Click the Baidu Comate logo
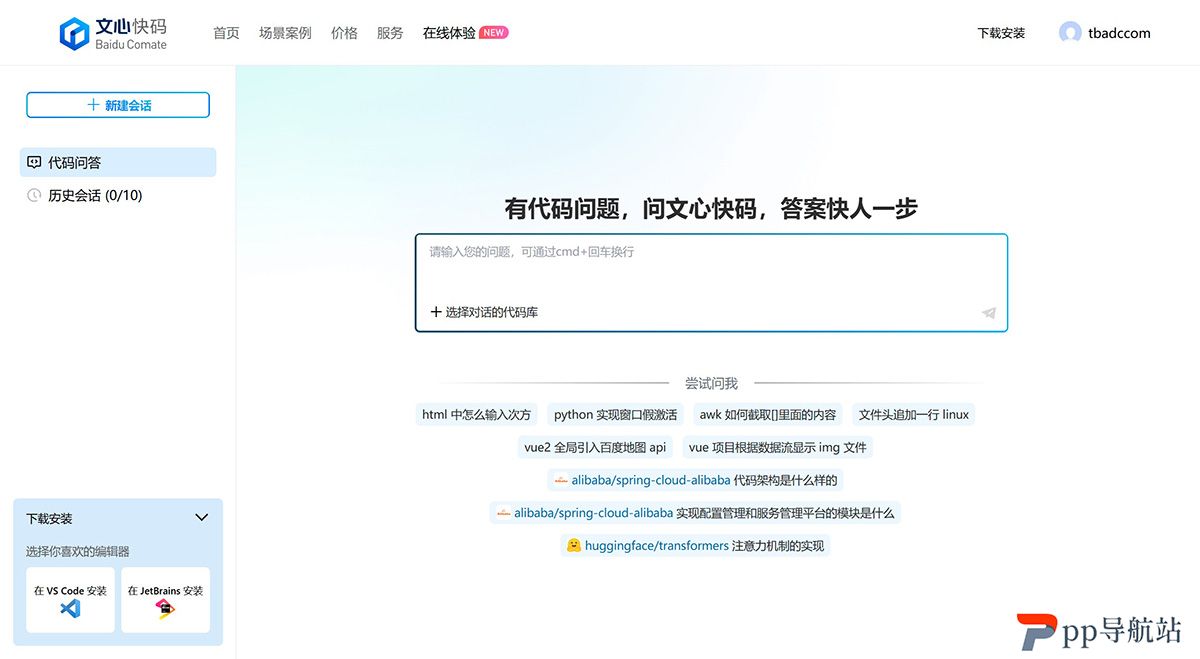Screen dimensions: 1200x659 (113, 33)
